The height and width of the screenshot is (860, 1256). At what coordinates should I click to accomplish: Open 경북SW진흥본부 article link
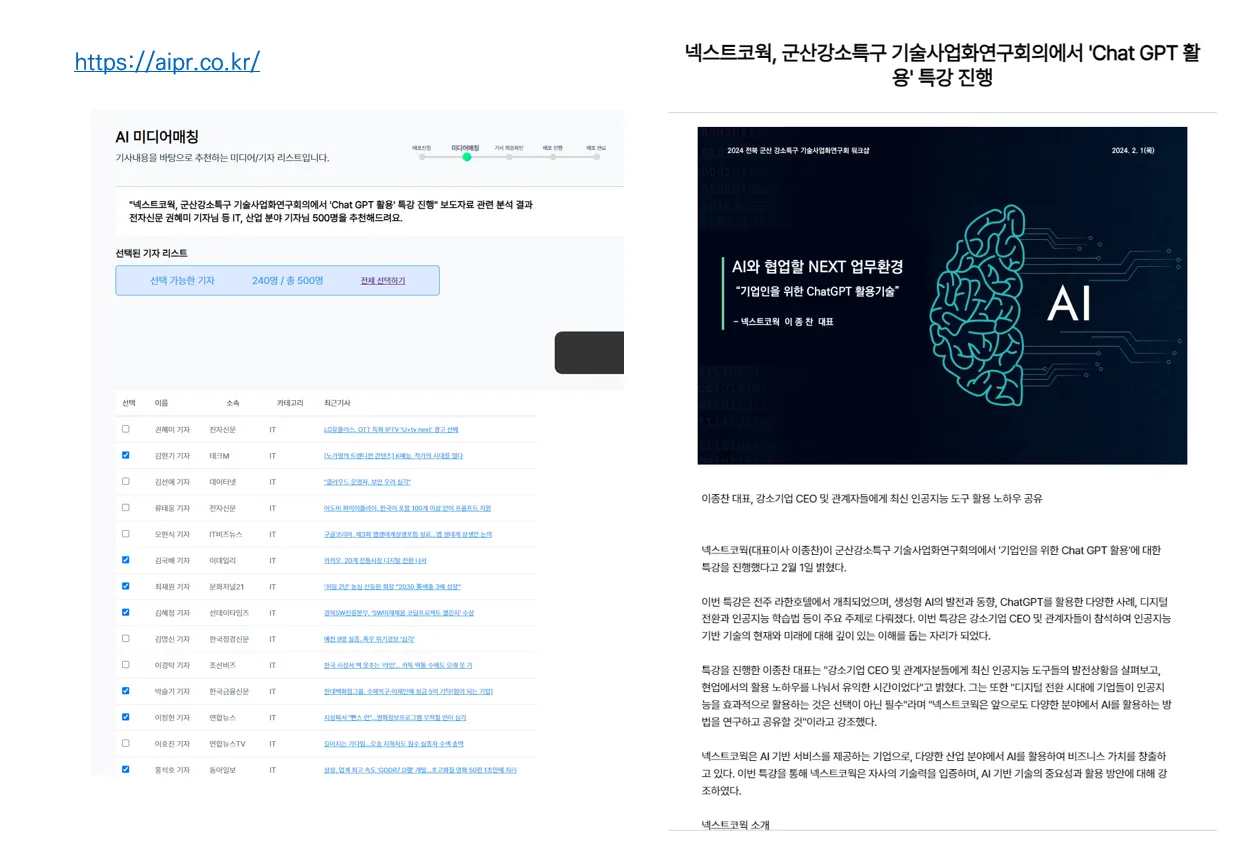[x=398, y=612]
